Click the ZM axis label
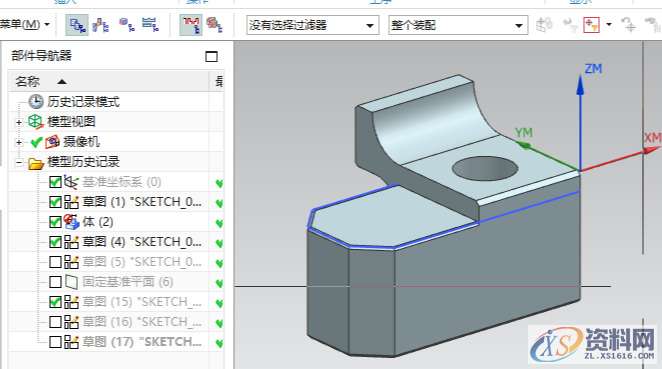This screenshot has height=369, width=662. 593,68
